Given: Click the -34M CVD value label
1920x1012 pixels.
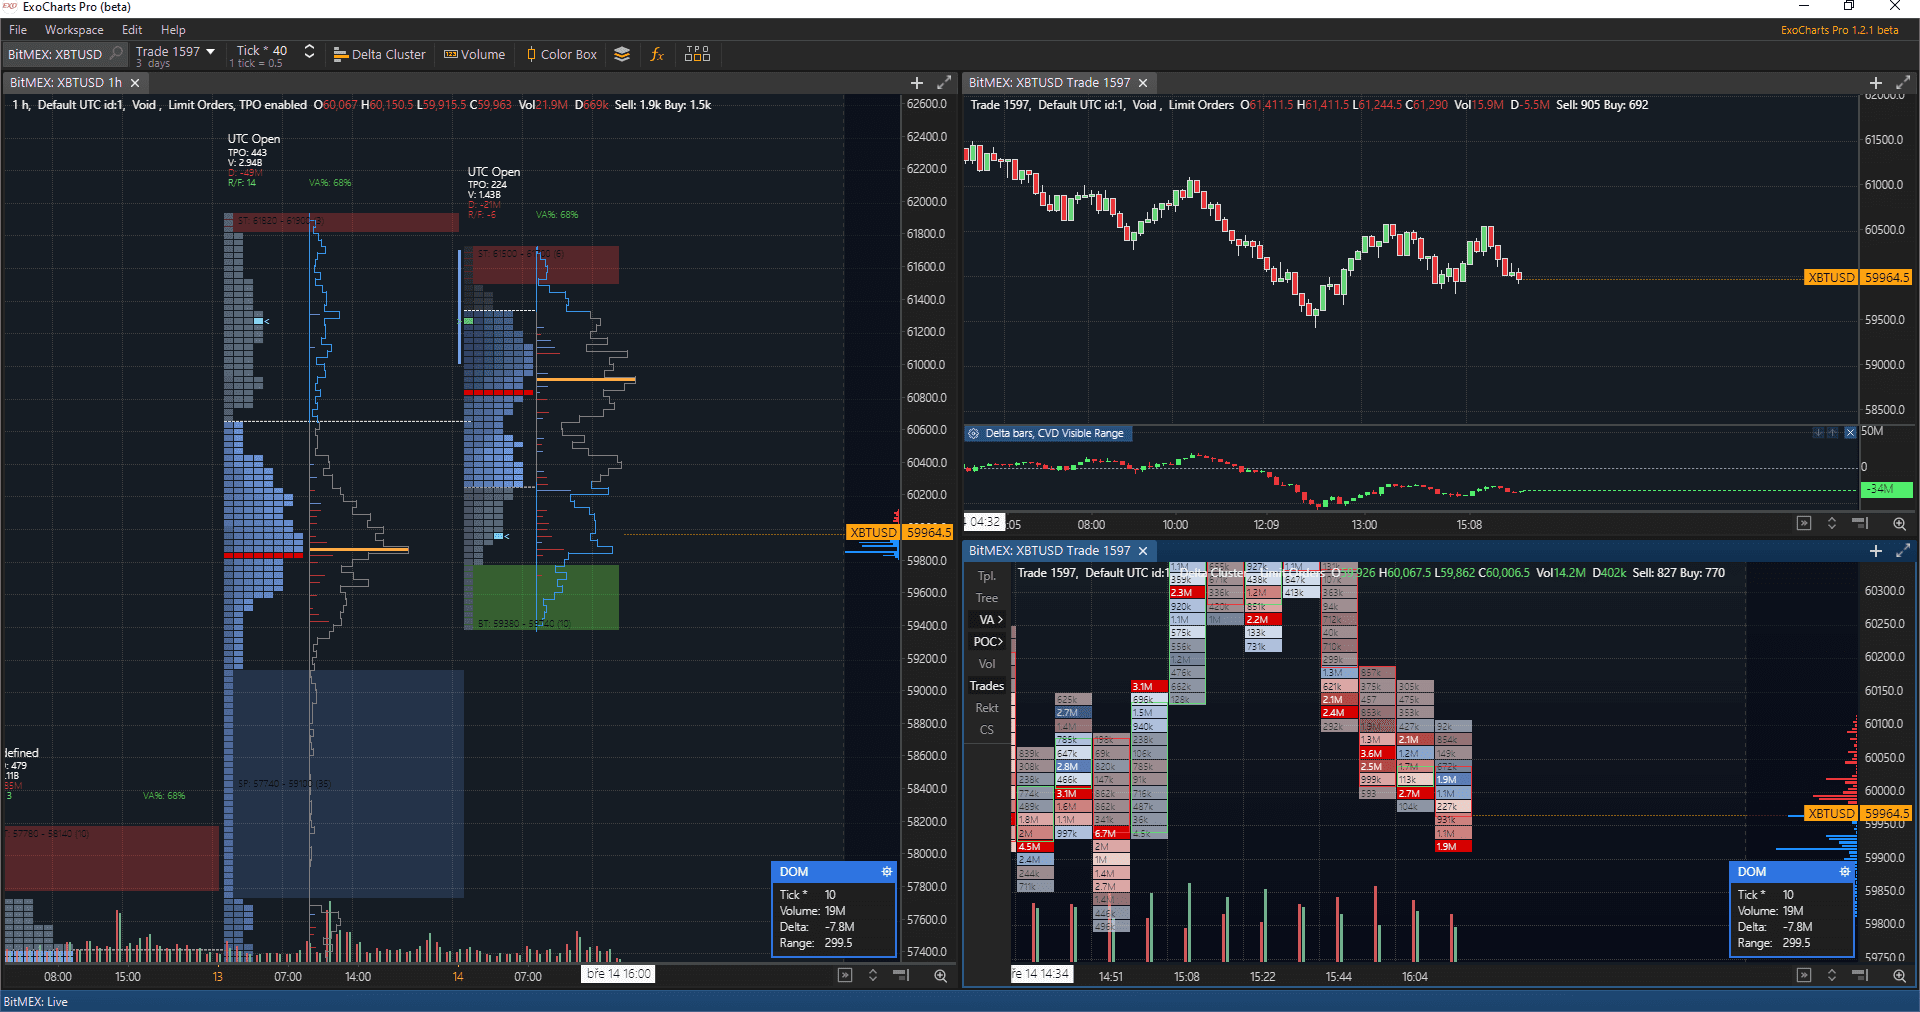Looking at the screenshot, I should click(1886, 489).
